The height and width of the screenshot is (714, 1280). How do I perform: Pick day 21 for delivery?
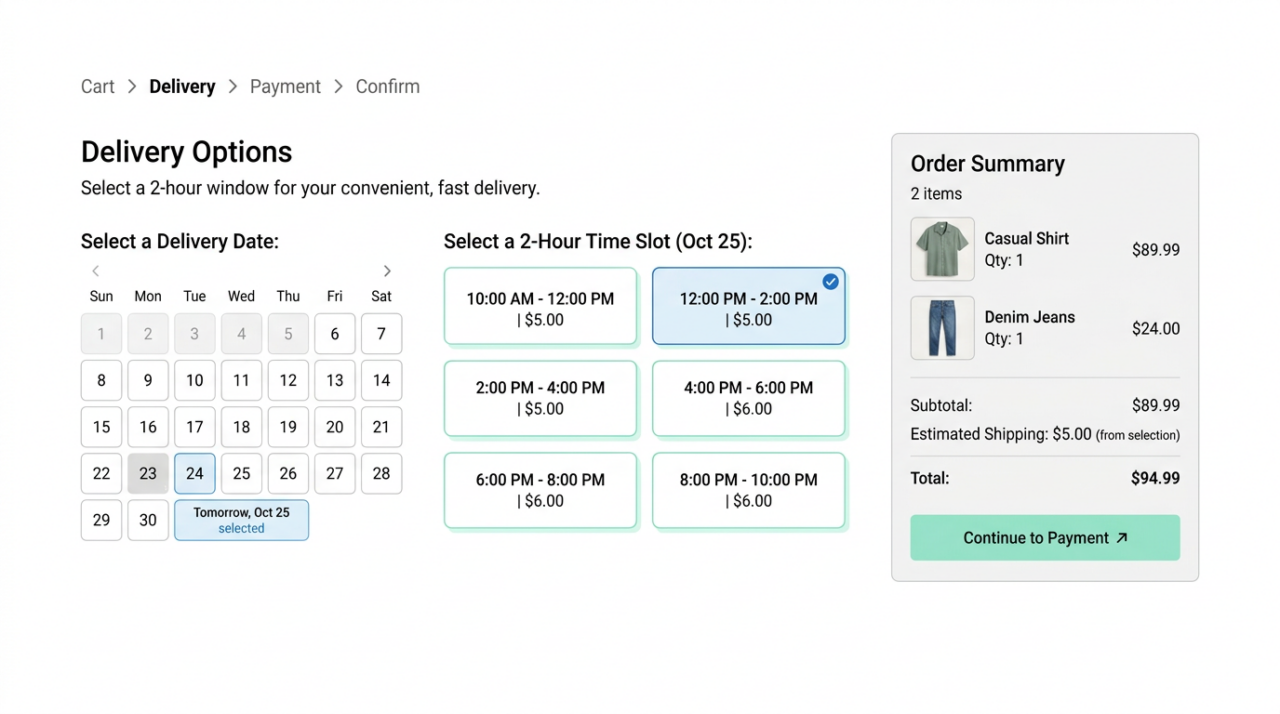point(381,427)
